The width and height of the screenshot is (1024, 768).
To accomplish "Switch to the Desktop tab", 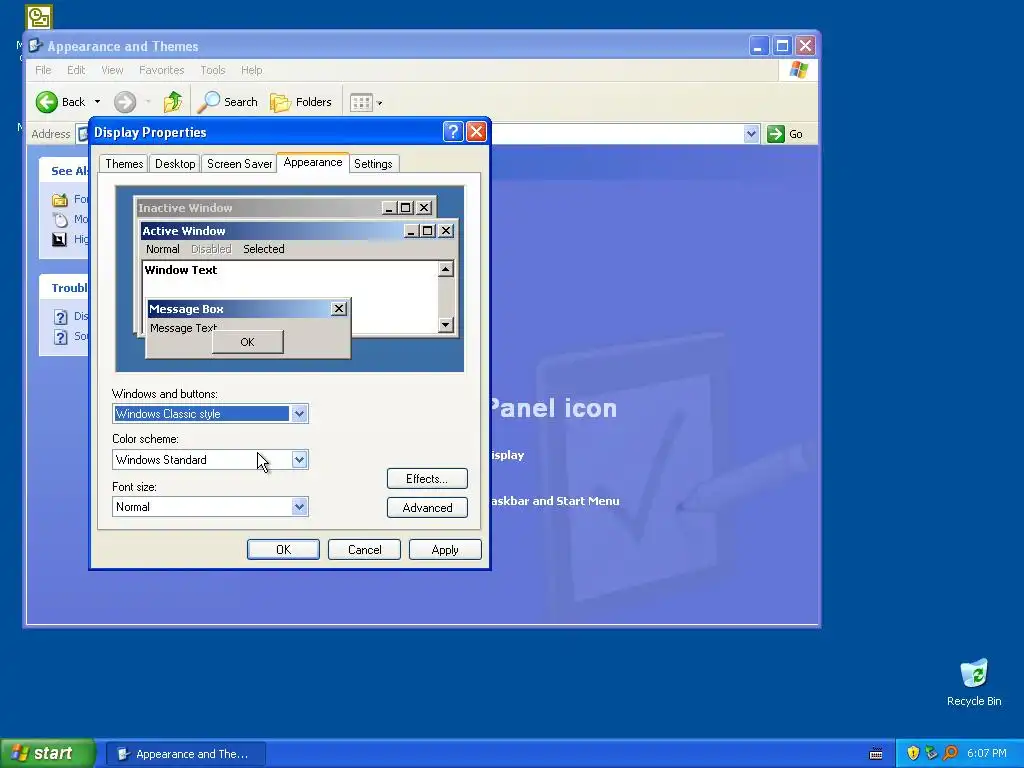I will click(175, 164).
